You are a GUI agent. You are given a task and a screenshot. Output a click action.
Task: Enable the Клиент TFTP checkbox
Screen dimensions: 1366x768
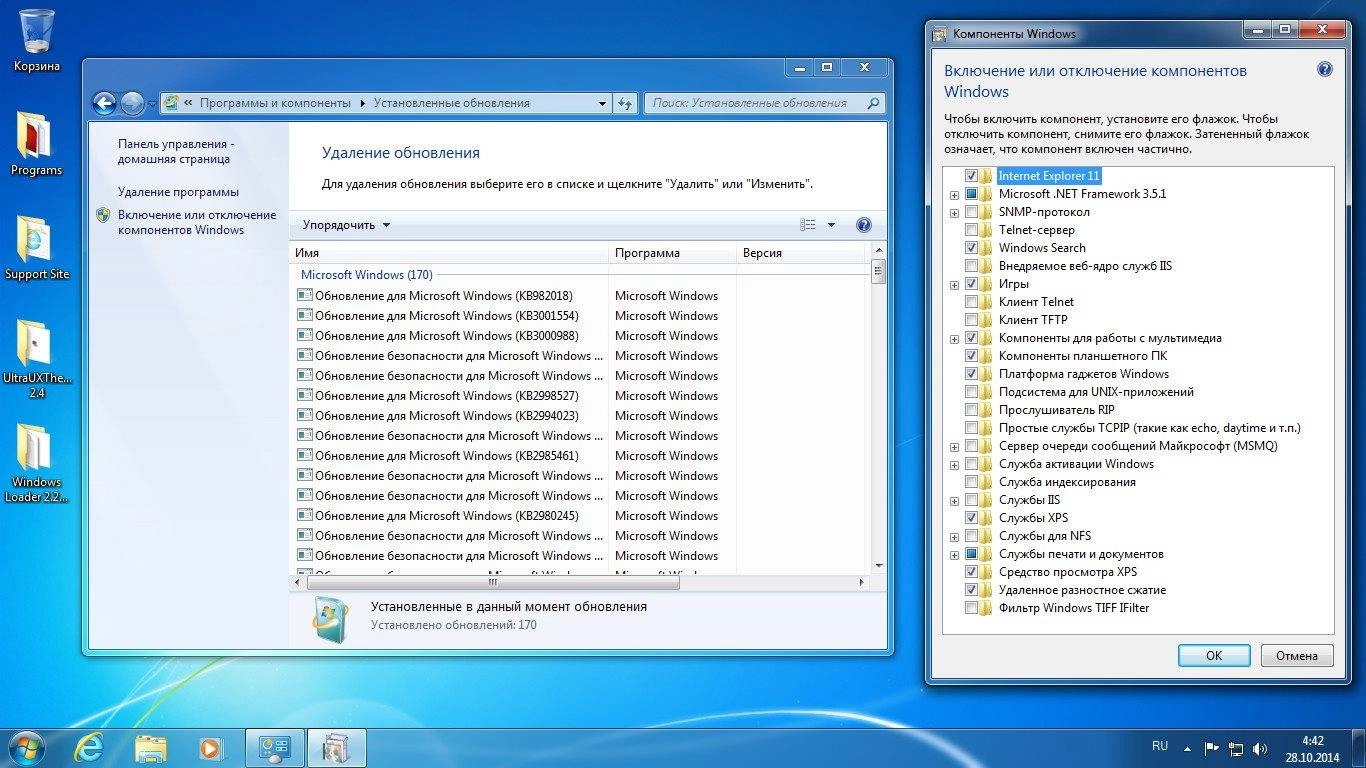coord(971,320)
